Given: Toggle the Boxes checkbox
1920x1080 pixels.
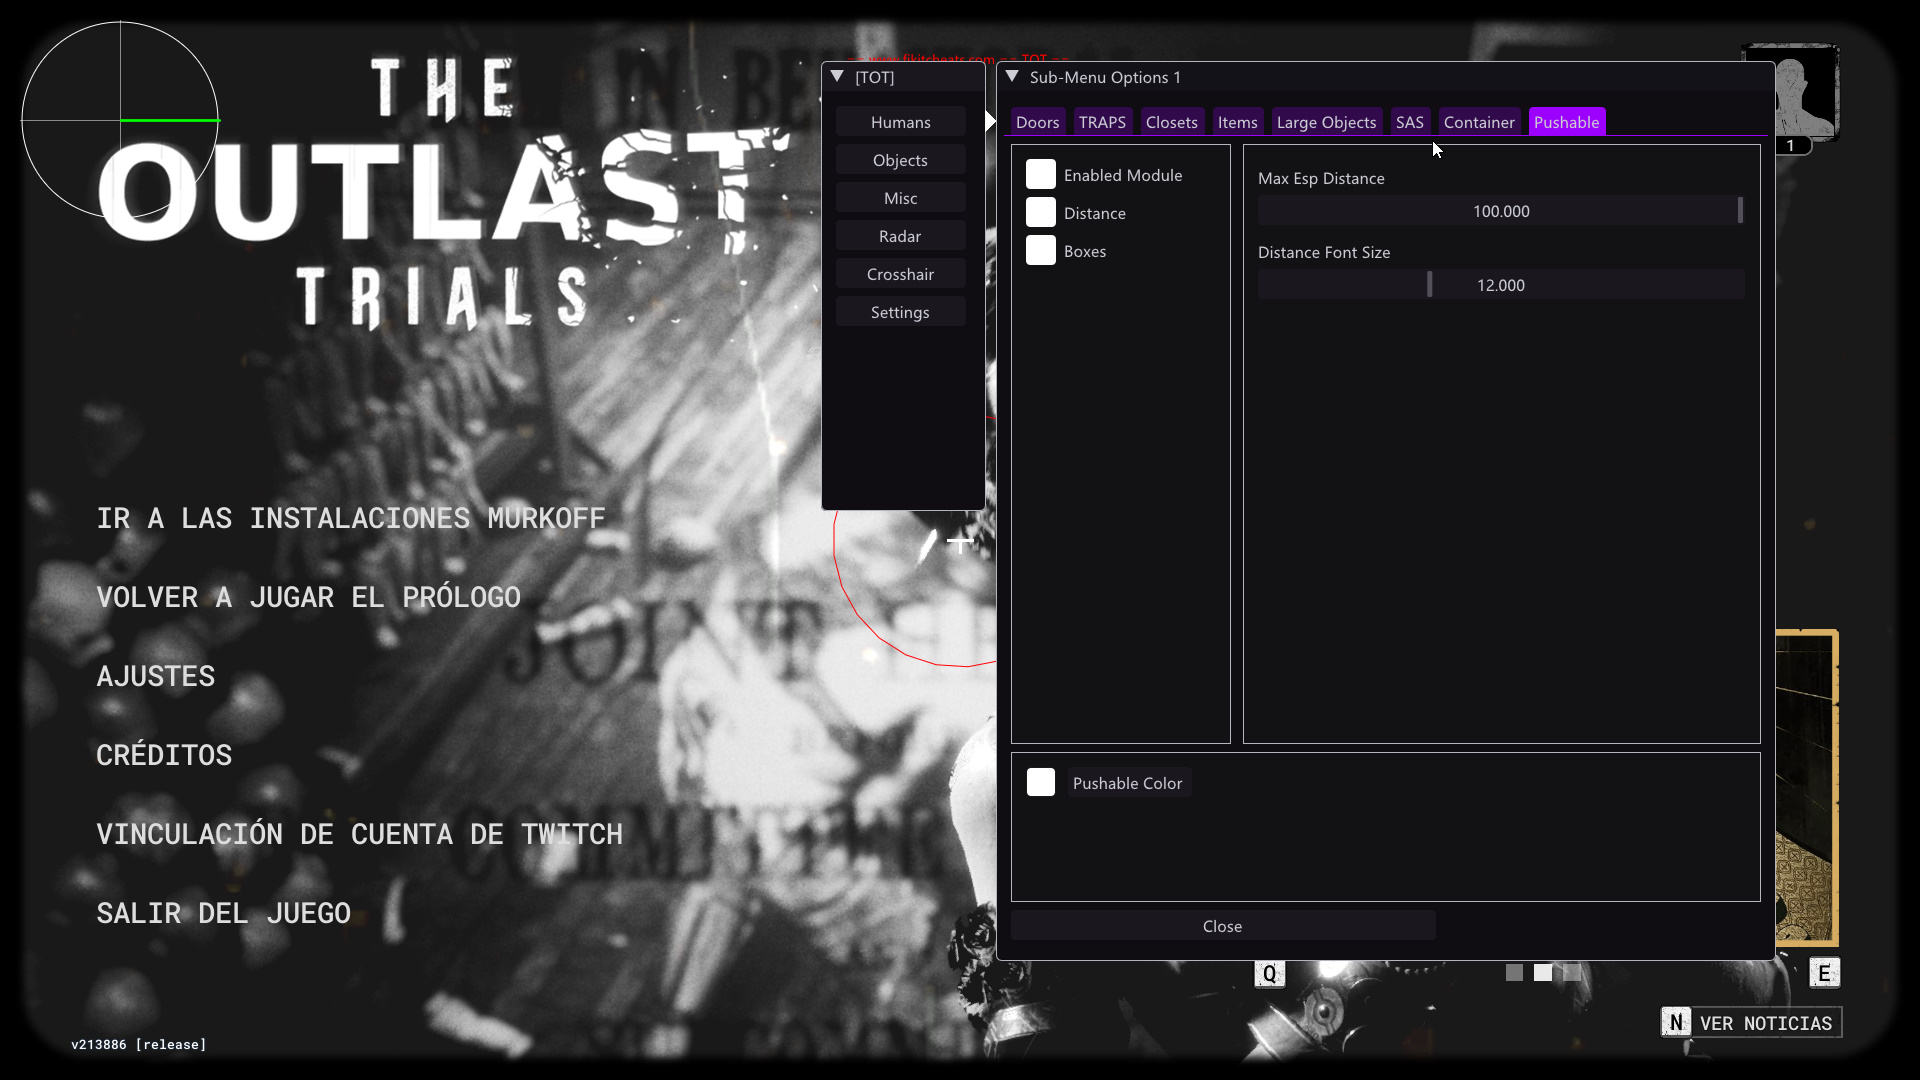Looking at the screenshot, I should click(1041, 251).
